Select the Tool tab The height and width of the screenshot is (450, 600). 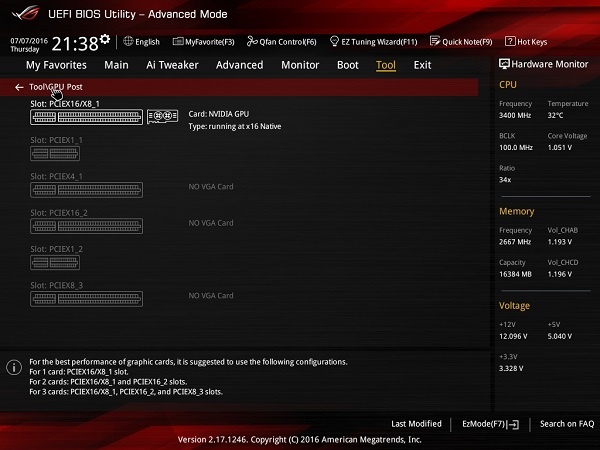tap(386, 65)
